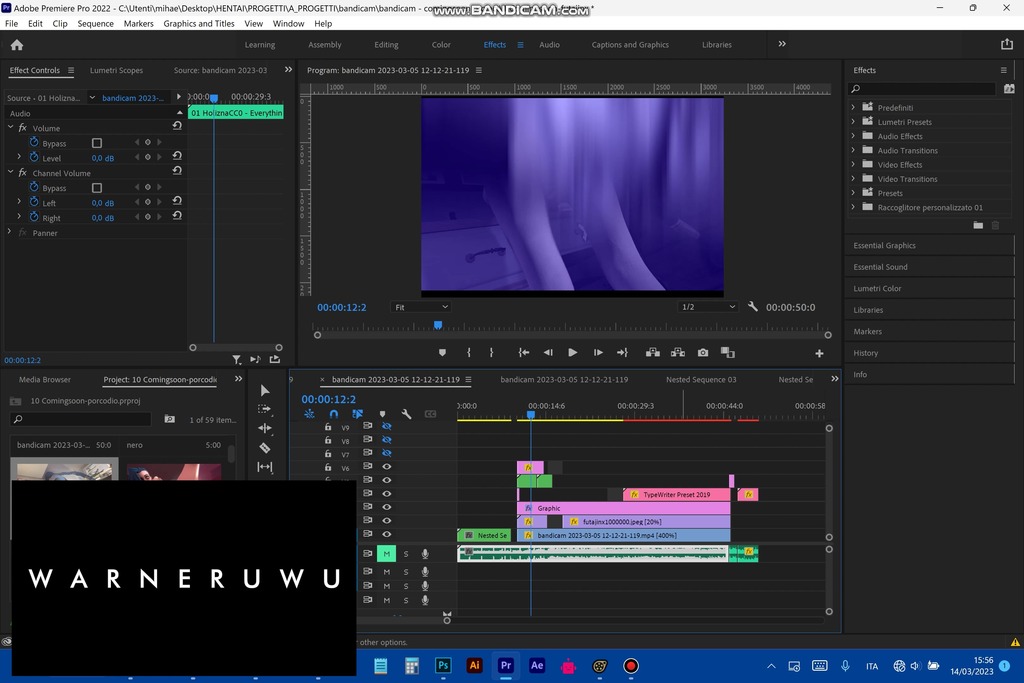Export a frame with the camera icon
This screenshot has height=683, width=1024.
(x=703, y=353)
